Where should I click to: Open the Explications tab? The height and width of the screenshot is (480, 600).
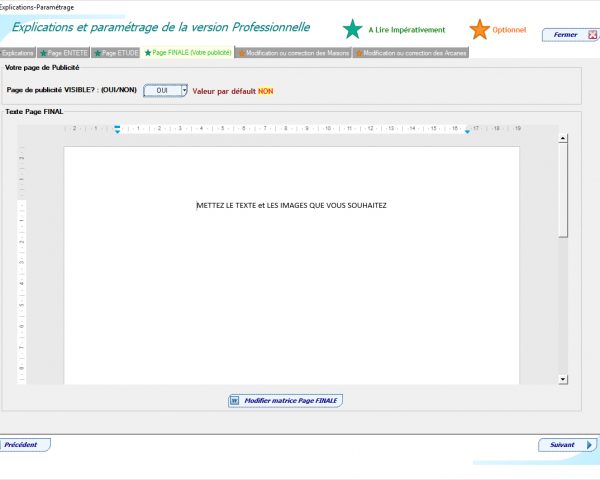pyautogui.click(x=18, y=53)
